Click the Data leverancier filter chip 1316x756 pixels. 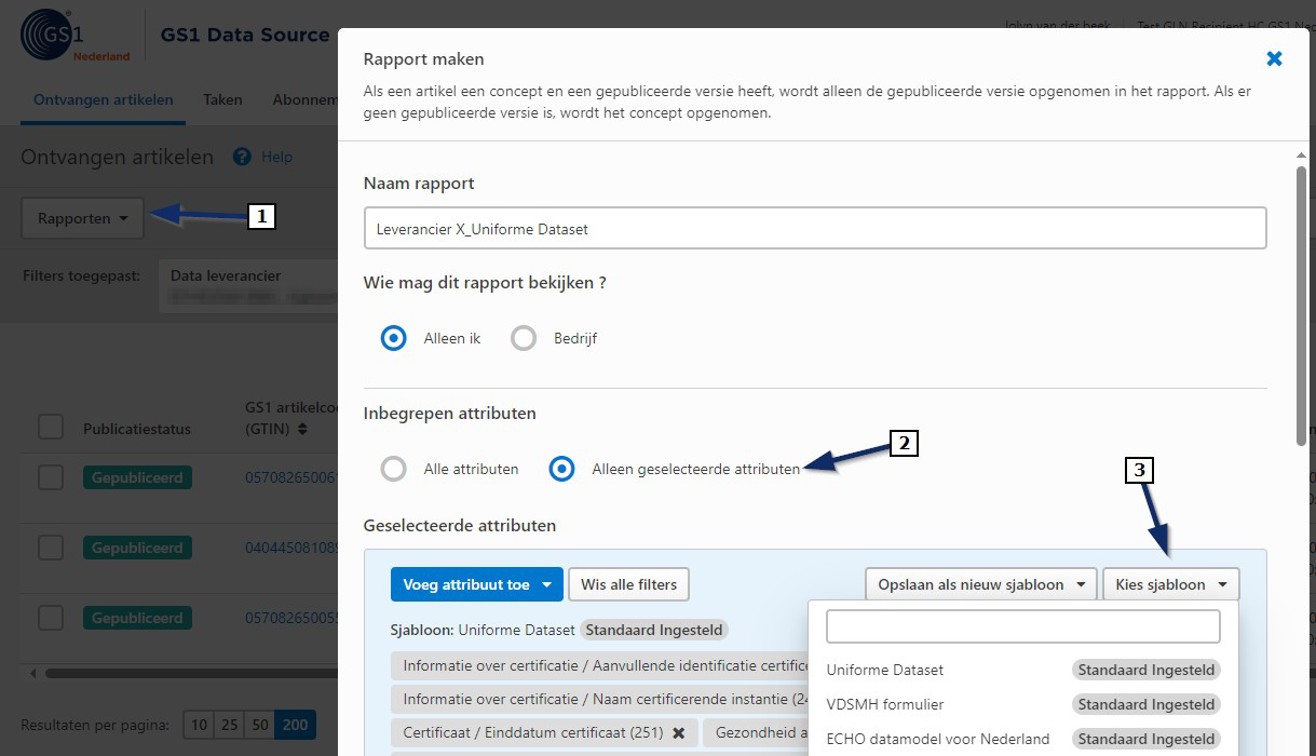[x=248, y=286]
